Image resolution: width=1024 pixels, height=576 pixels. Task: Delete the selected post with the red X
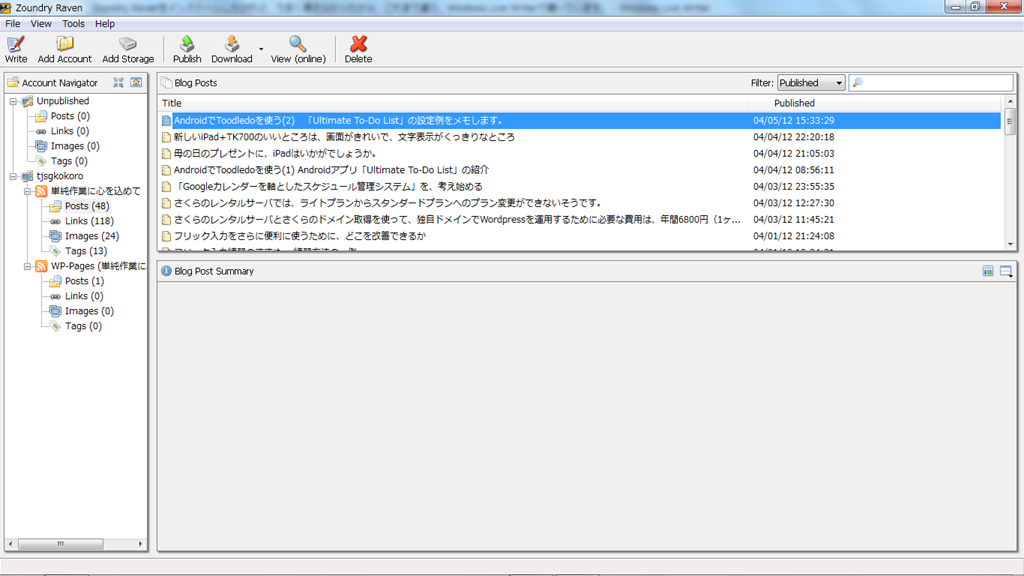(358, 44)
